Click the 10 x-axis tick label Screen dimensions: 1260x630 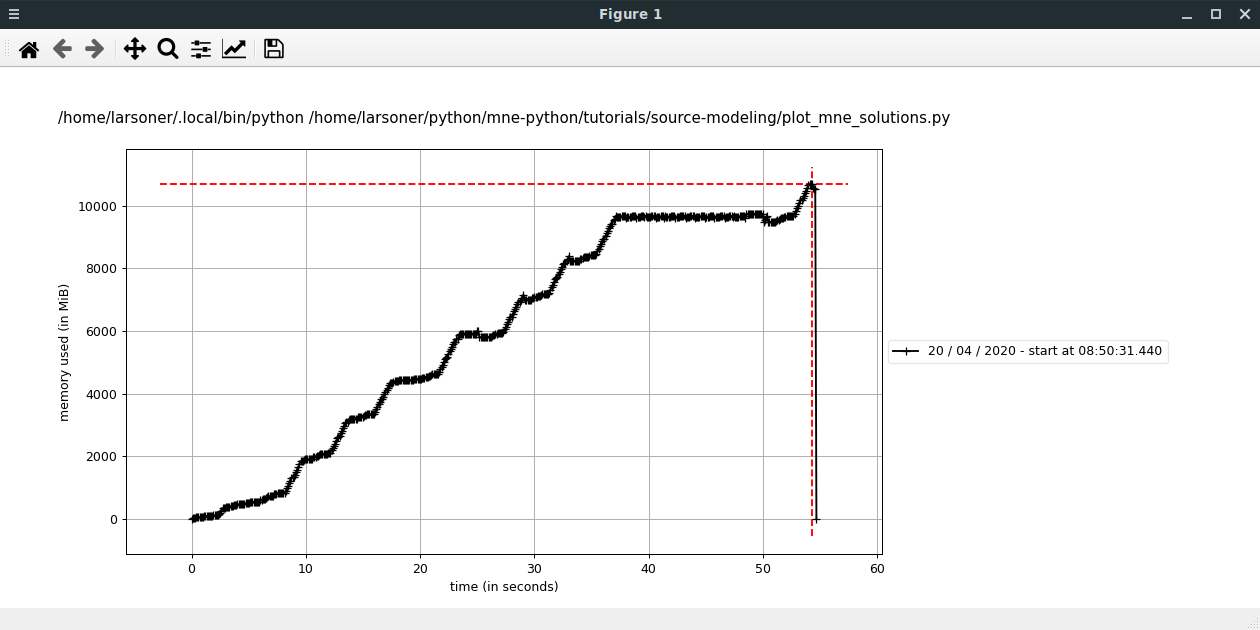coord(306,568)
